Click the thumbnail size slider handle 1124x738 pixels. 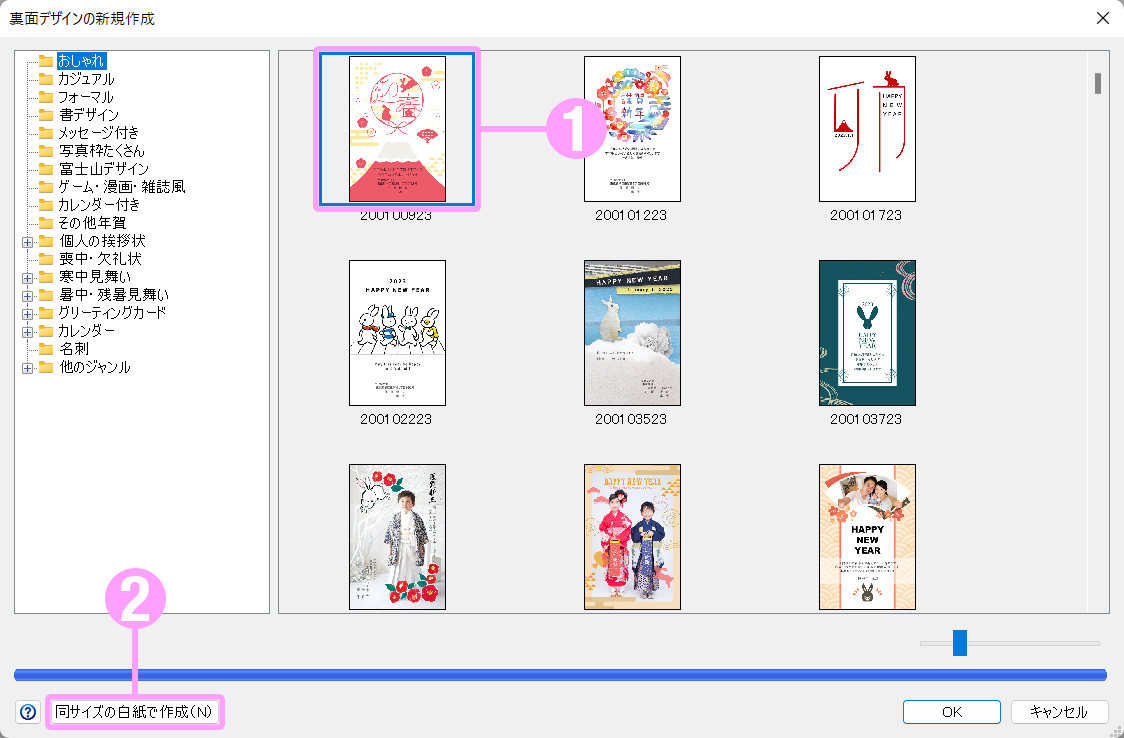[960, 643]
